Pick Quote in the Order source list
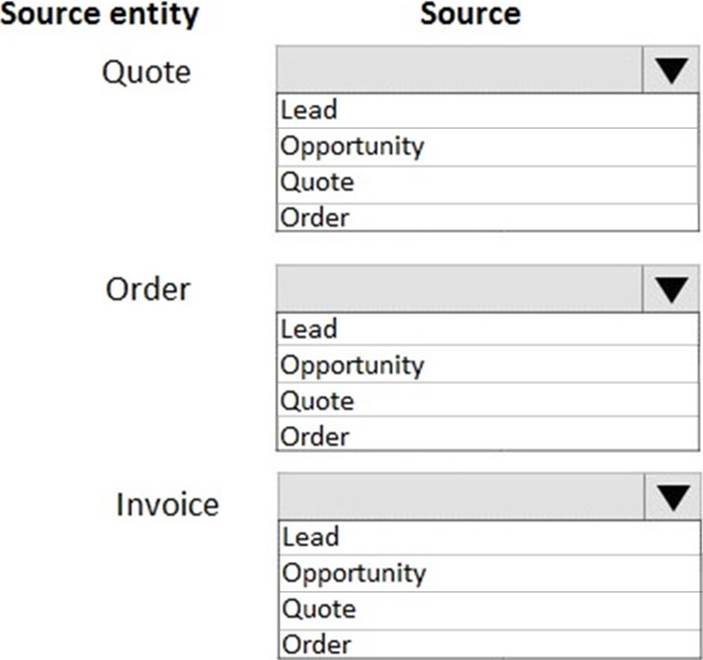Image resolution: width=703 pixels, height=660 pixels. (x=487, y=401)
